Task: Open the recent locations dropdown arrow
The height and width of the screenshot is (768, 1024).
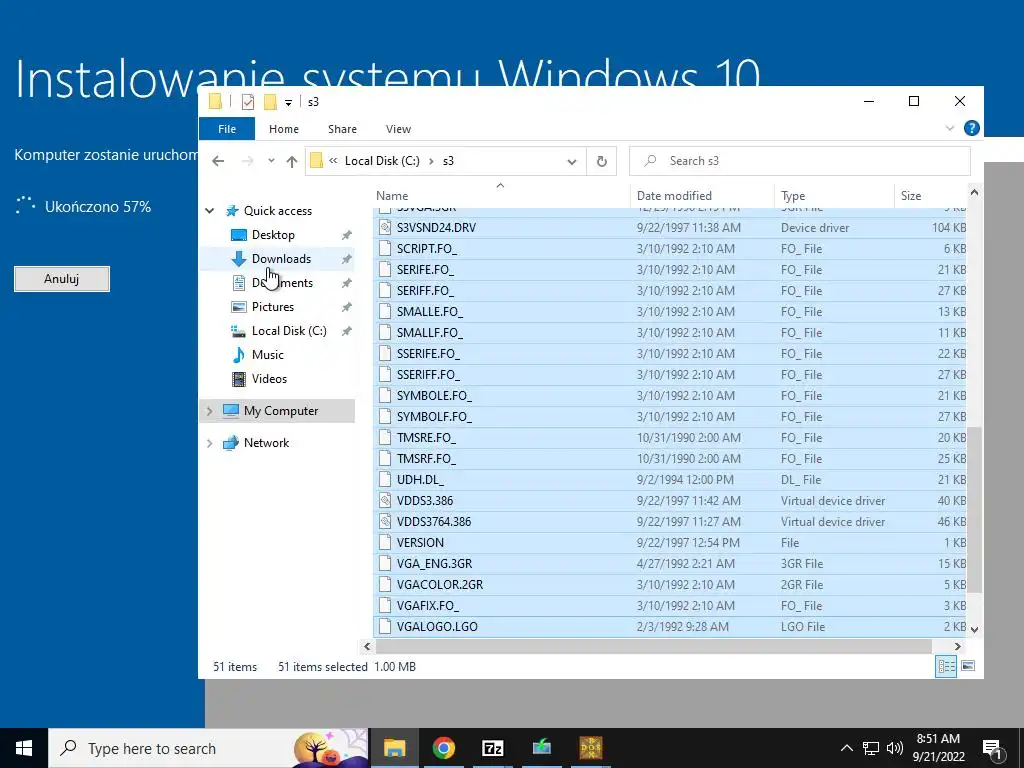Action: point(271,161)
